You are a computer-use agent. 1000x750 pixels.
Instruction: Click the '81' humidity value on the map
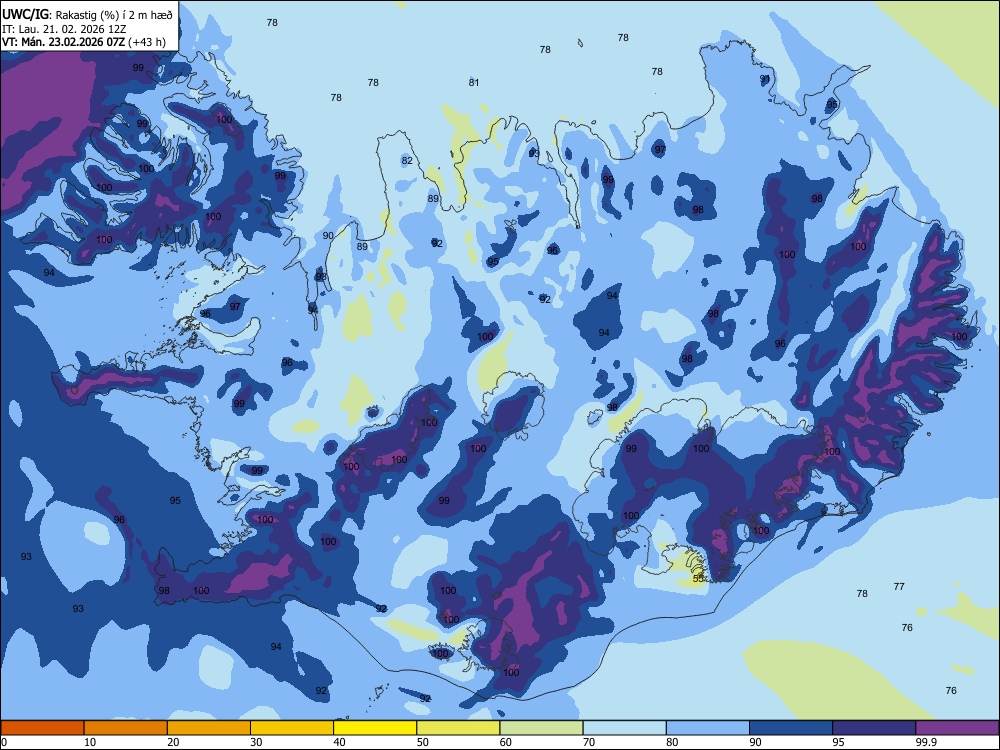[x=474, y=82]
